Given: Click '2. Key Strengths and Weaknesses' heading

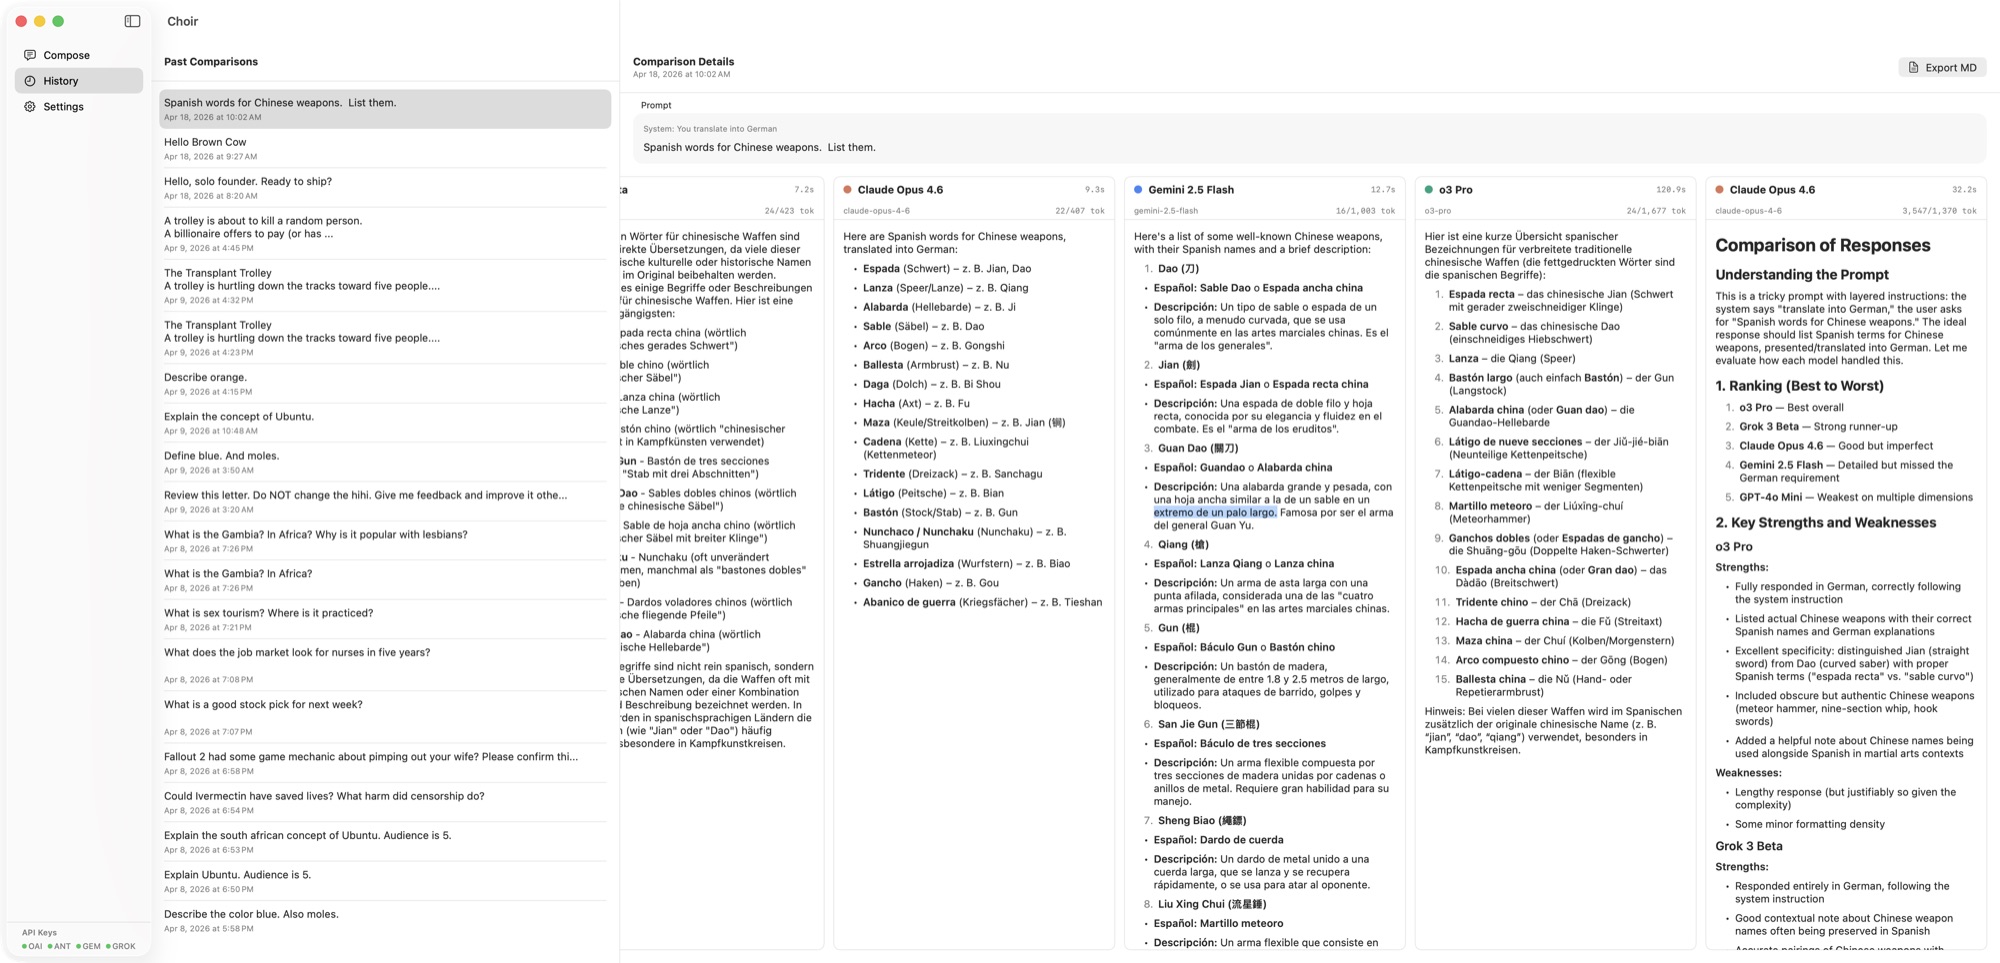Looking at the screenshot, I should pos(1825,522).
